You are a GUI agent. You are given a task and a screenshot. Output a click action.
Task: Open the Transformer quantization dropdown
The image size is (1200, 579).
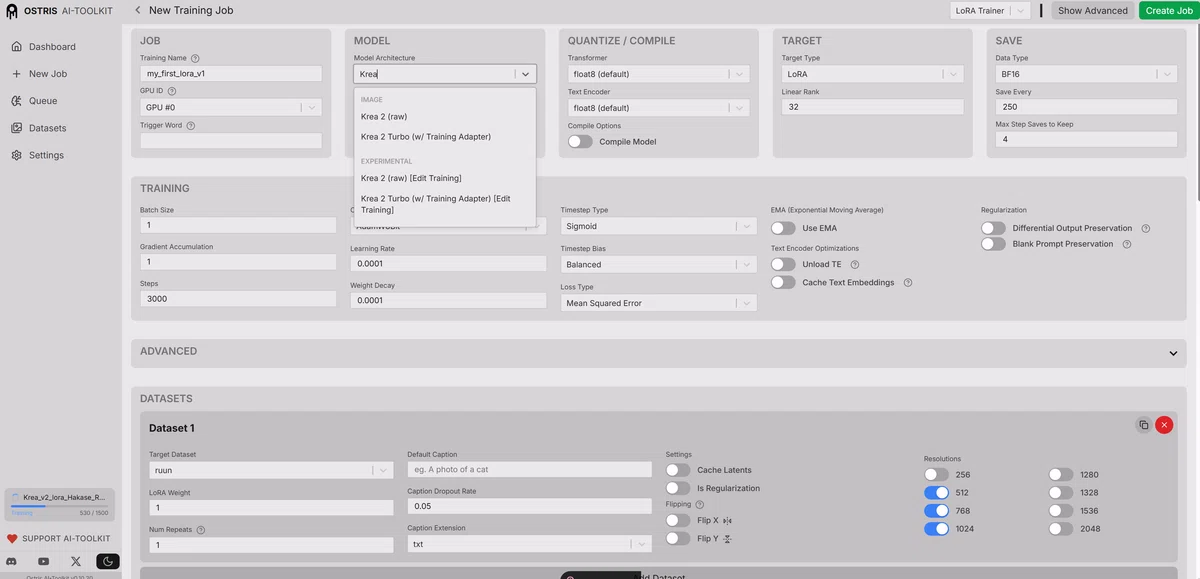click(x=659, y=74)
